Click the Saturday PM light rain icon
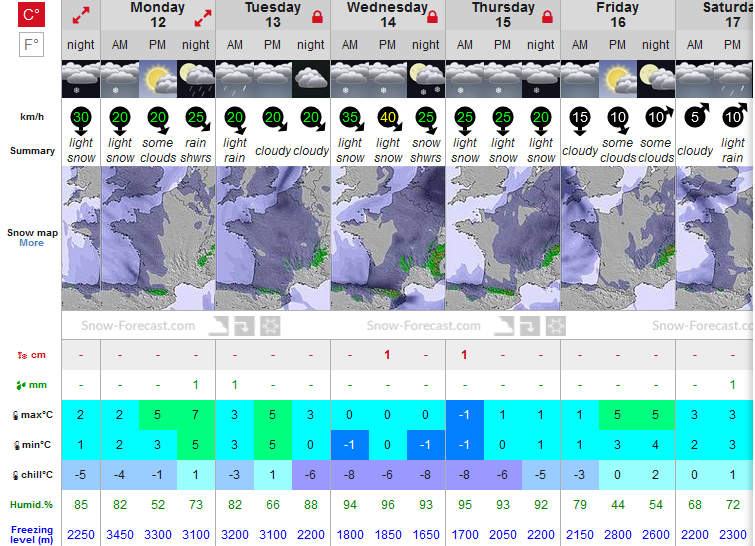 [733, 79]
